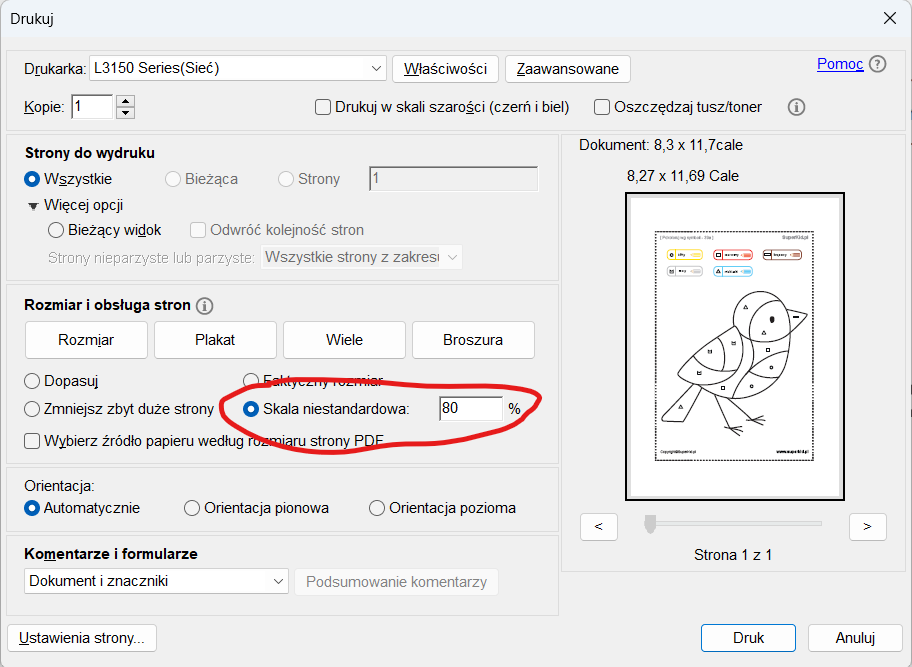This screenshot has height=667, width=912.
Task: Choose the Dopasuj scaling option
Action: pyautogui.click(x=32, y=381)
